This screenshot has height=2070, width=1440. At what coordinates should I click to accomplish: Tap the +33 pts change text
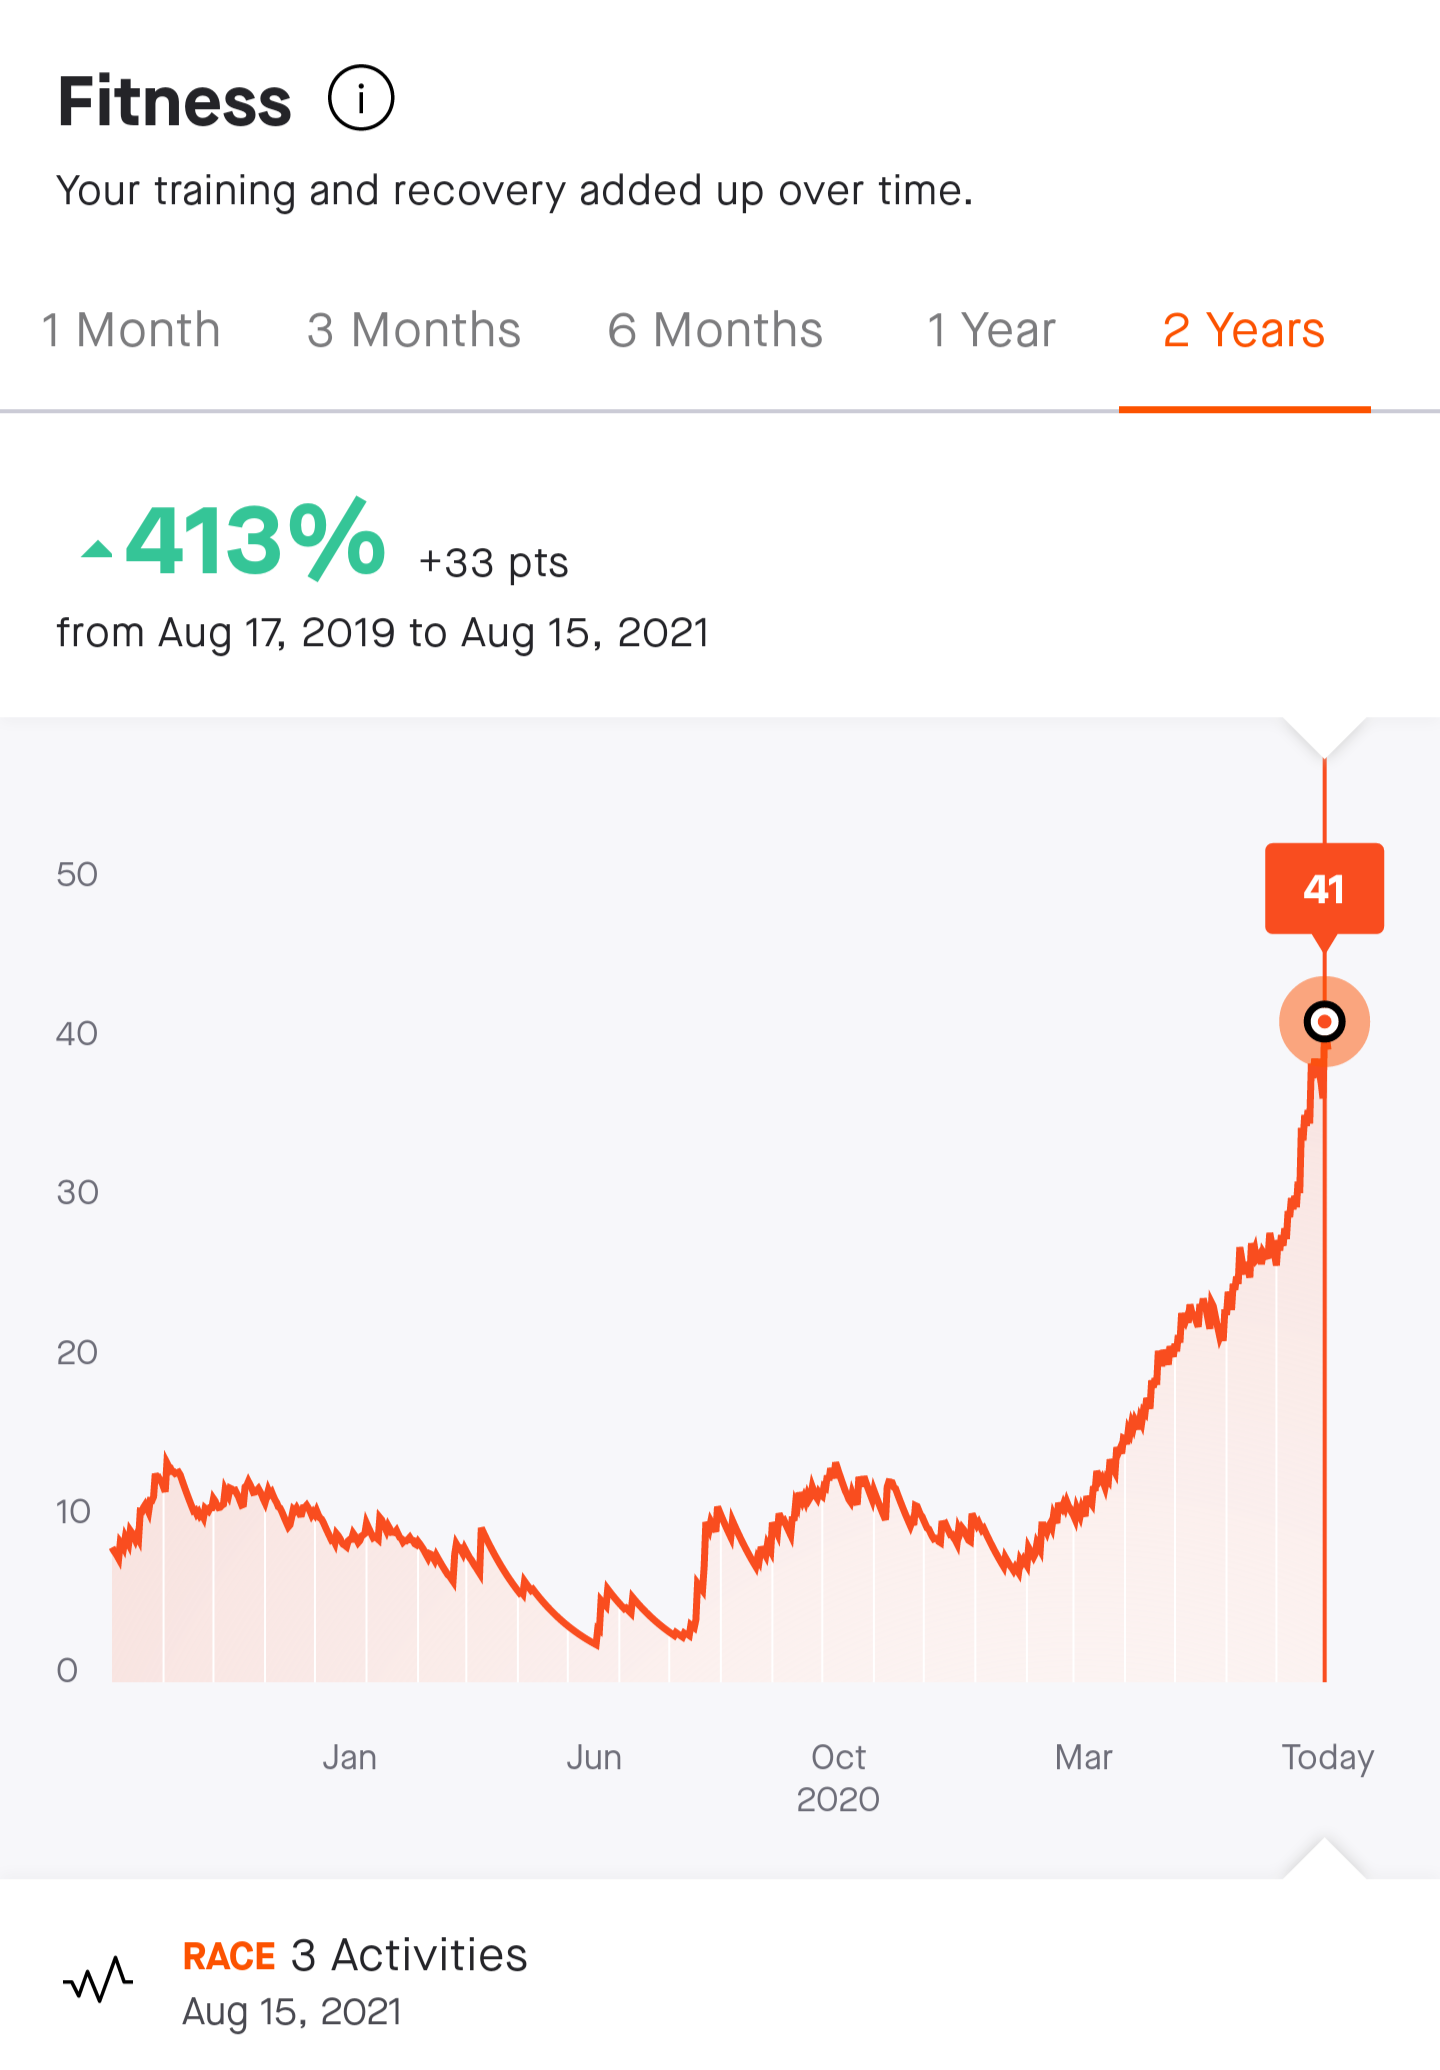(x=494, y=563)
